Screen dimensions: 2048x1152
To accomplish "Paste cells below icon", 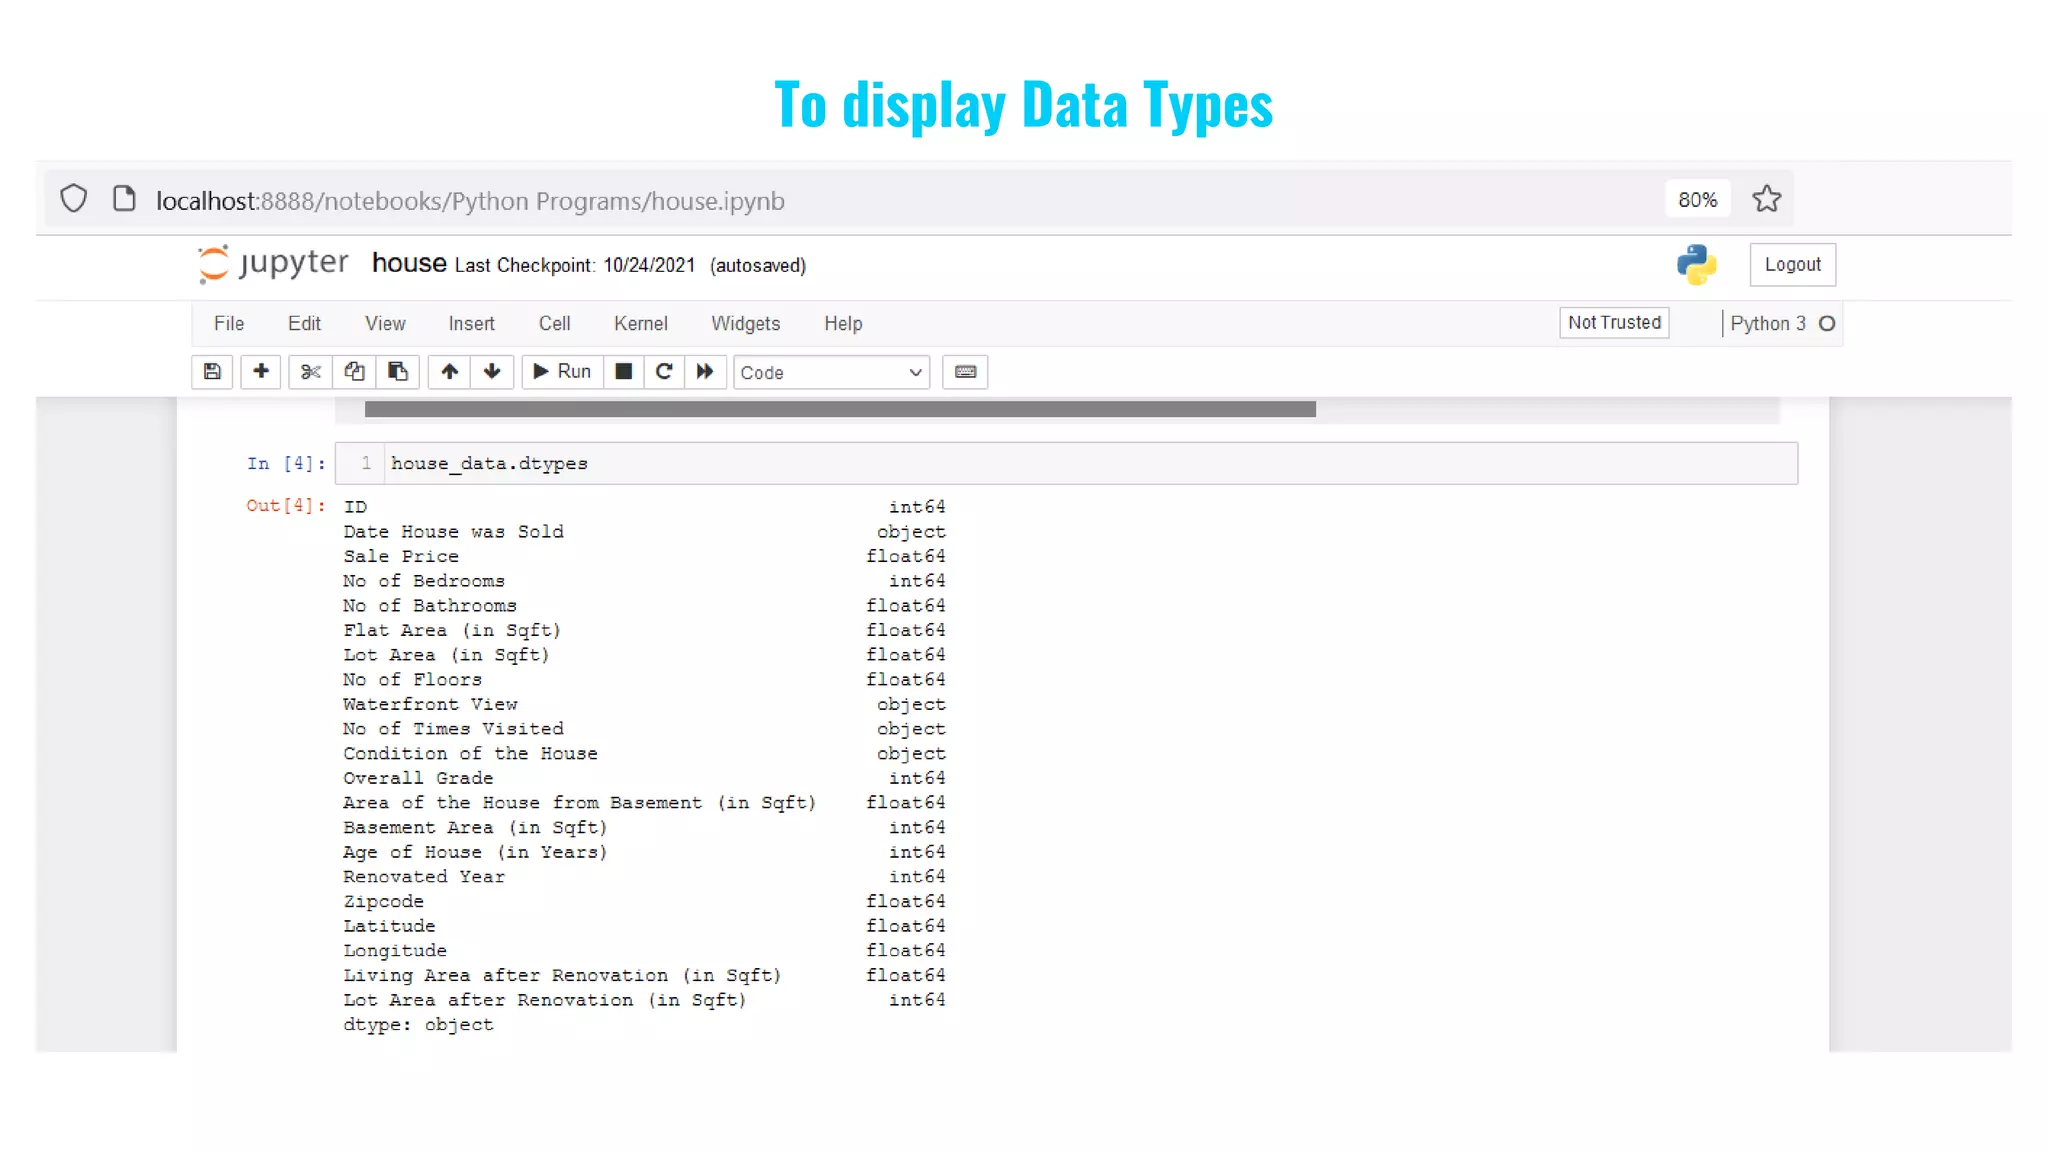I will pos(398,372).
